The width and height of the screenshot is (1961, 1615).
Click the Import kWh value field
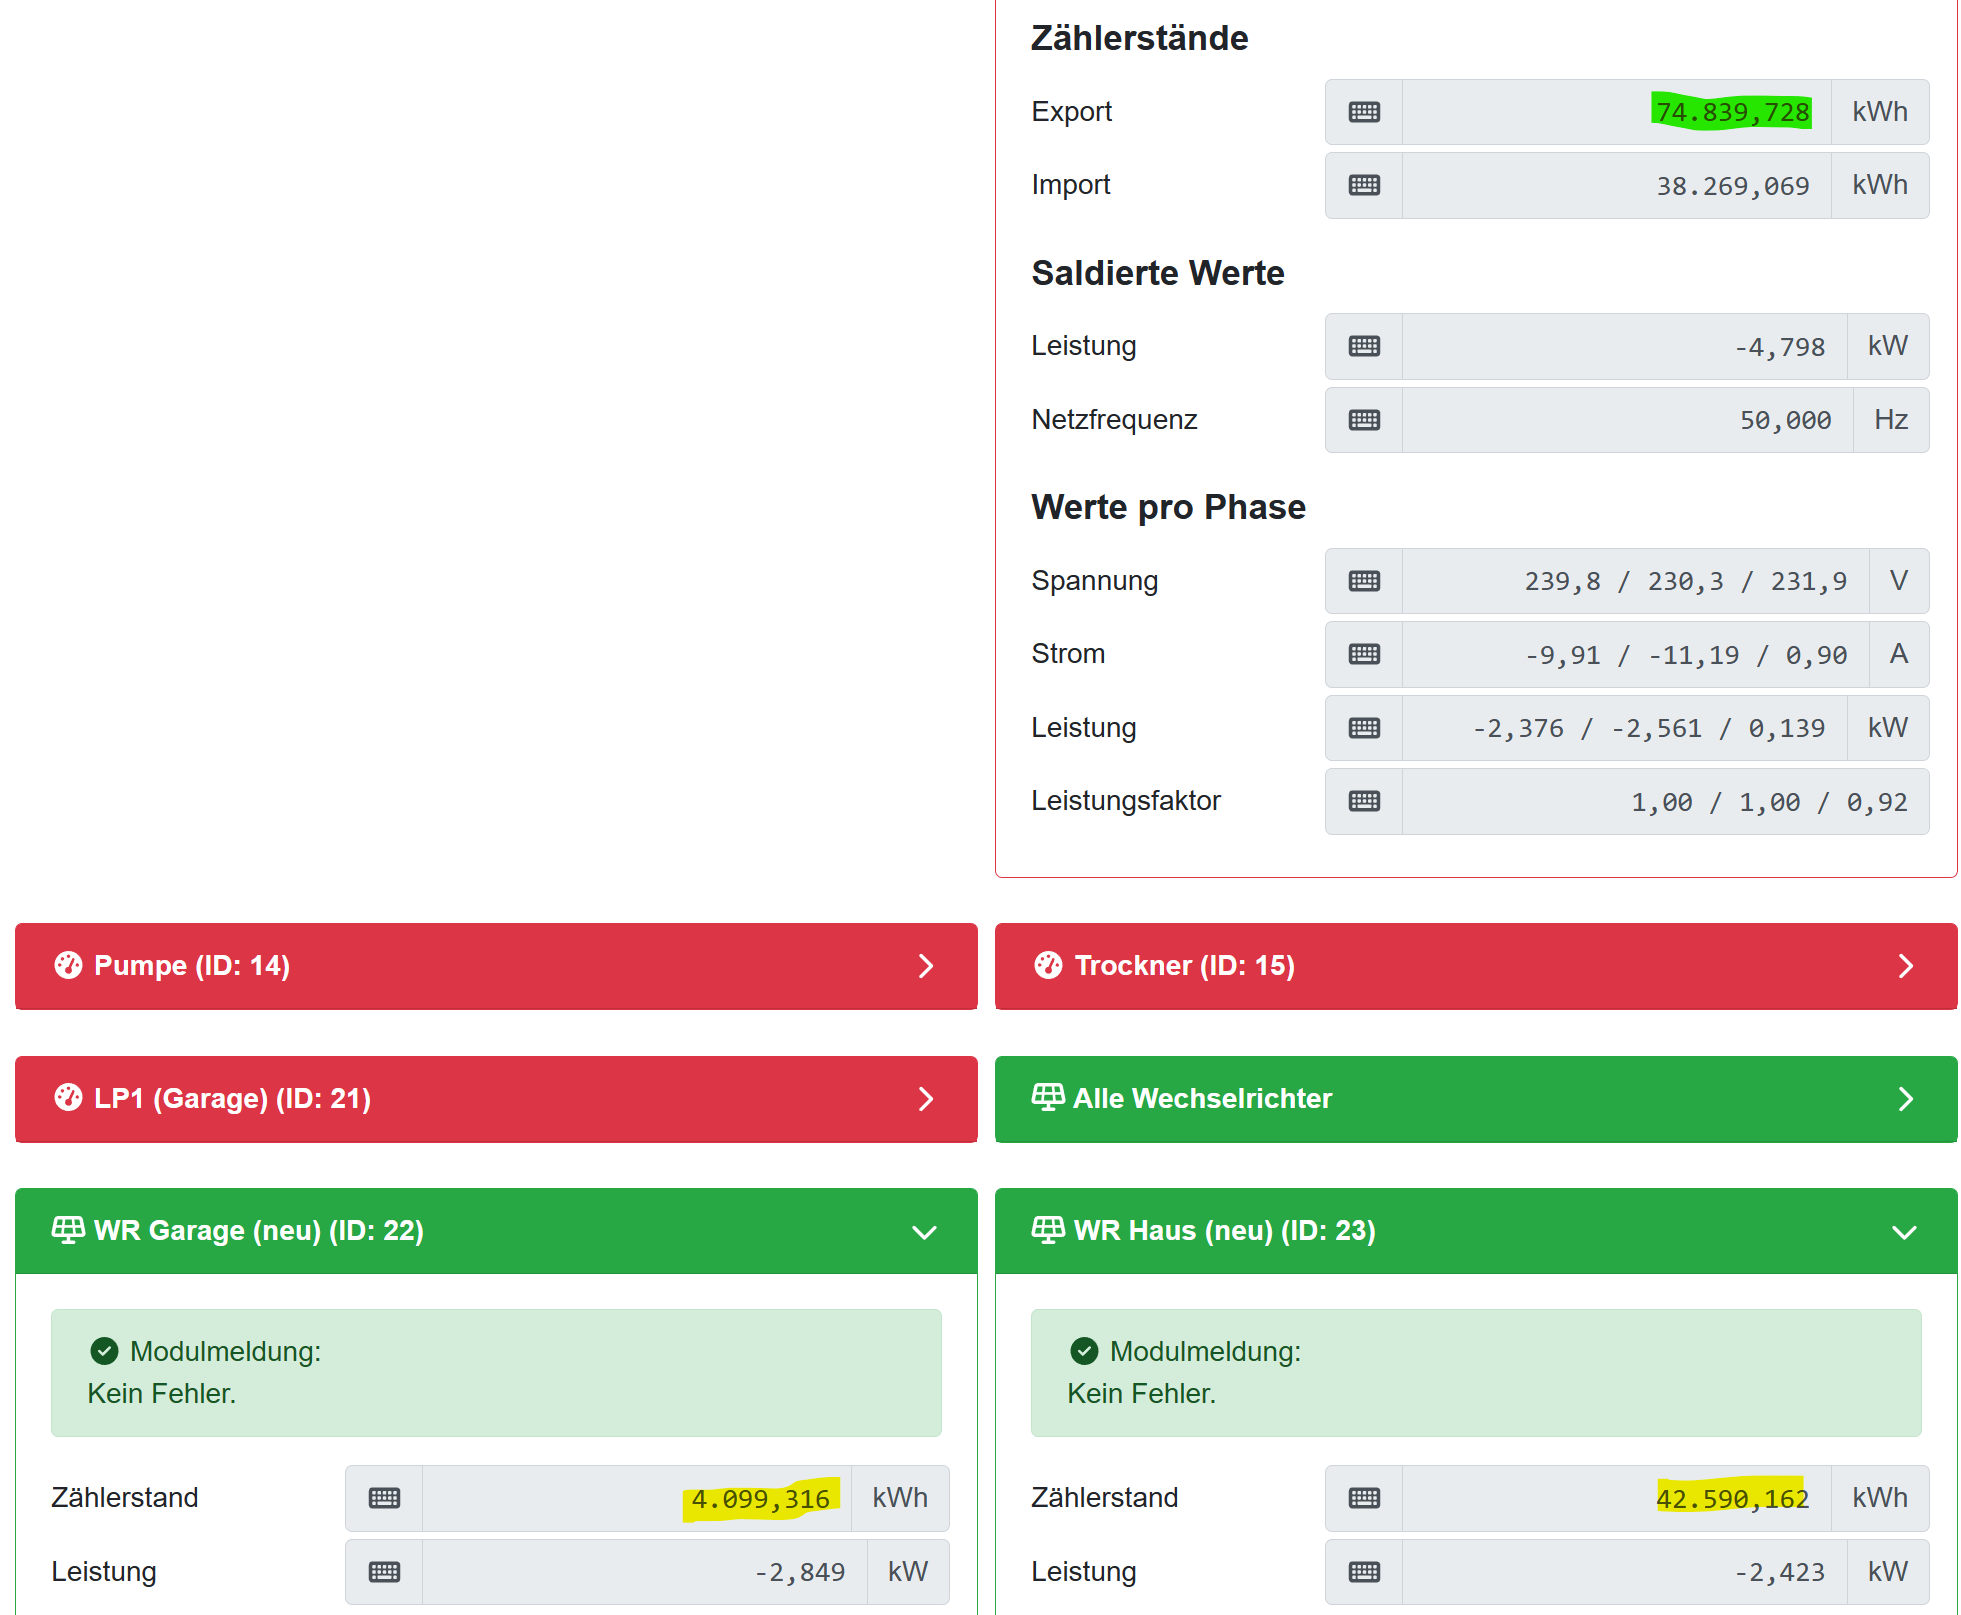pos(1616,185)
